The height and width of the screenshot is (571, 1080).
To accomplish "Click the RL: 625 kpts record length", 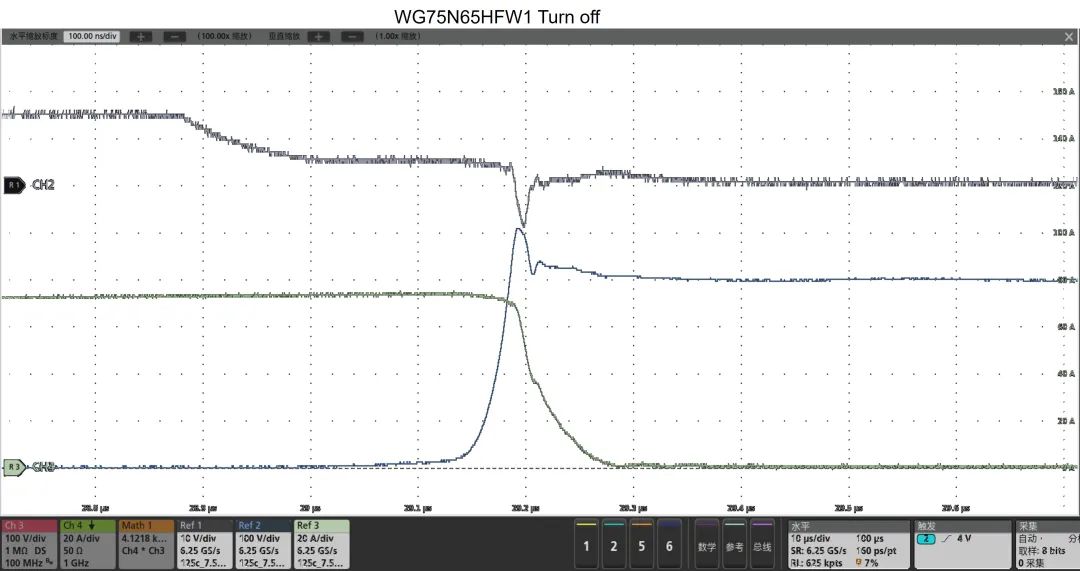I will (x=818, y=563).
